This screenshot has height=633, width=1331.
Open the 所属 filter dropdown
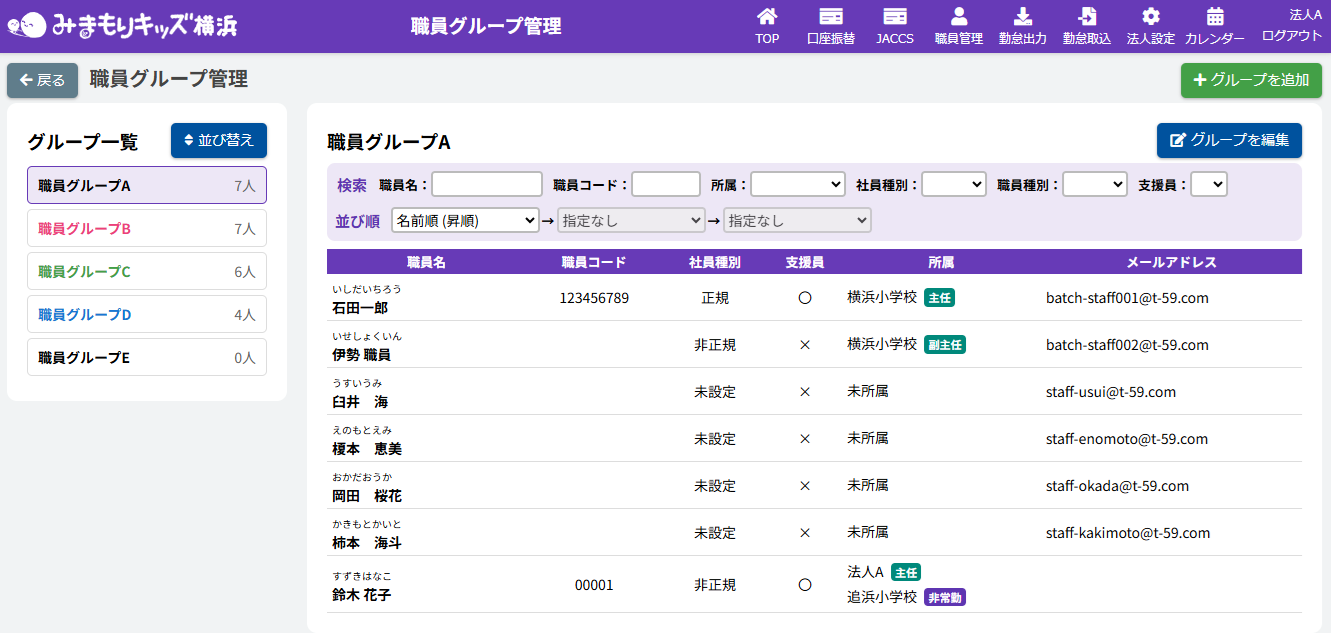click(x=798, y=184)
